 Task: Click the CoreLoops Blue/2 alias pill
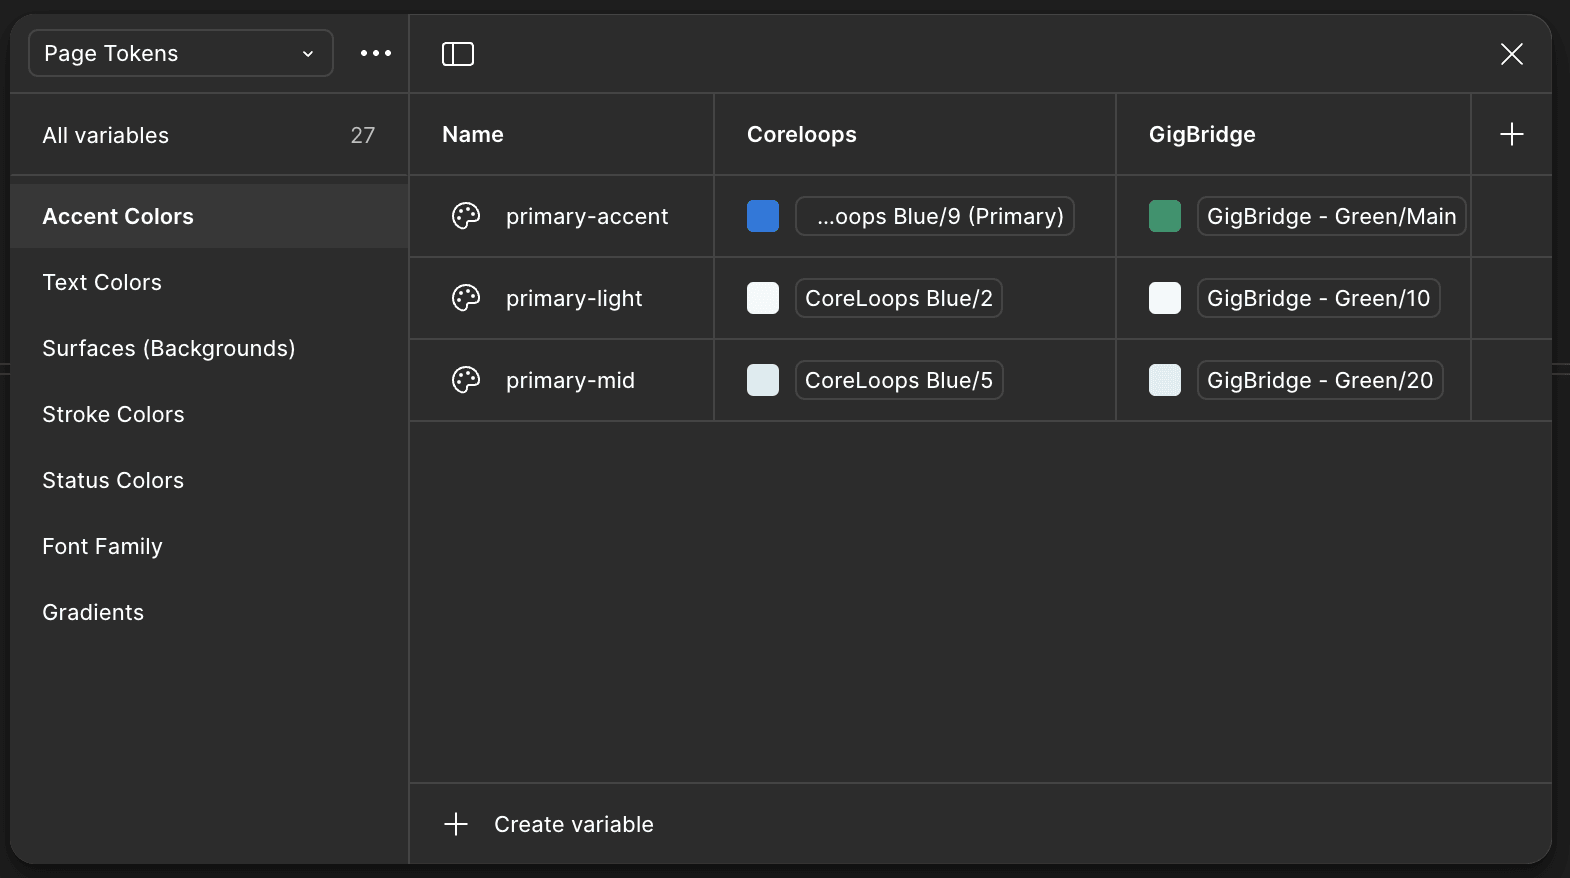pyautogui.click(x=898, y=298)
